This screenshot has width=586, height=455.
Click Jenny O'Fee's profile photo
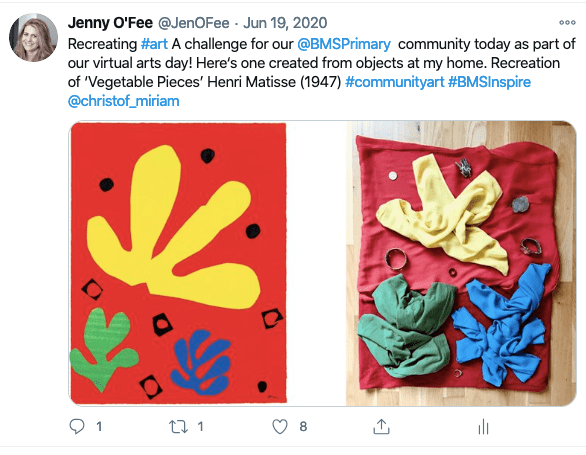coord(33,37)
